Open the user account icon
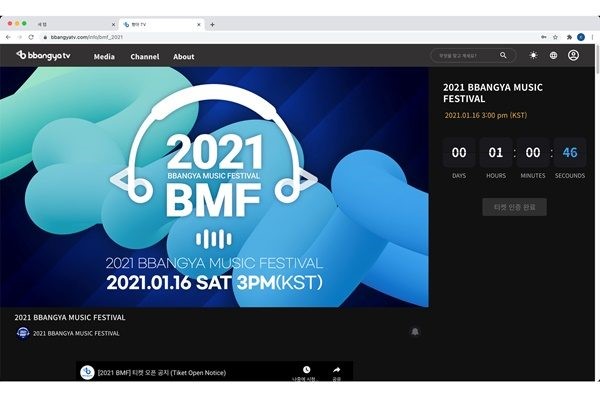Viewport: 600px width, 400px height. pyautogui.click(x=573, y=56)
